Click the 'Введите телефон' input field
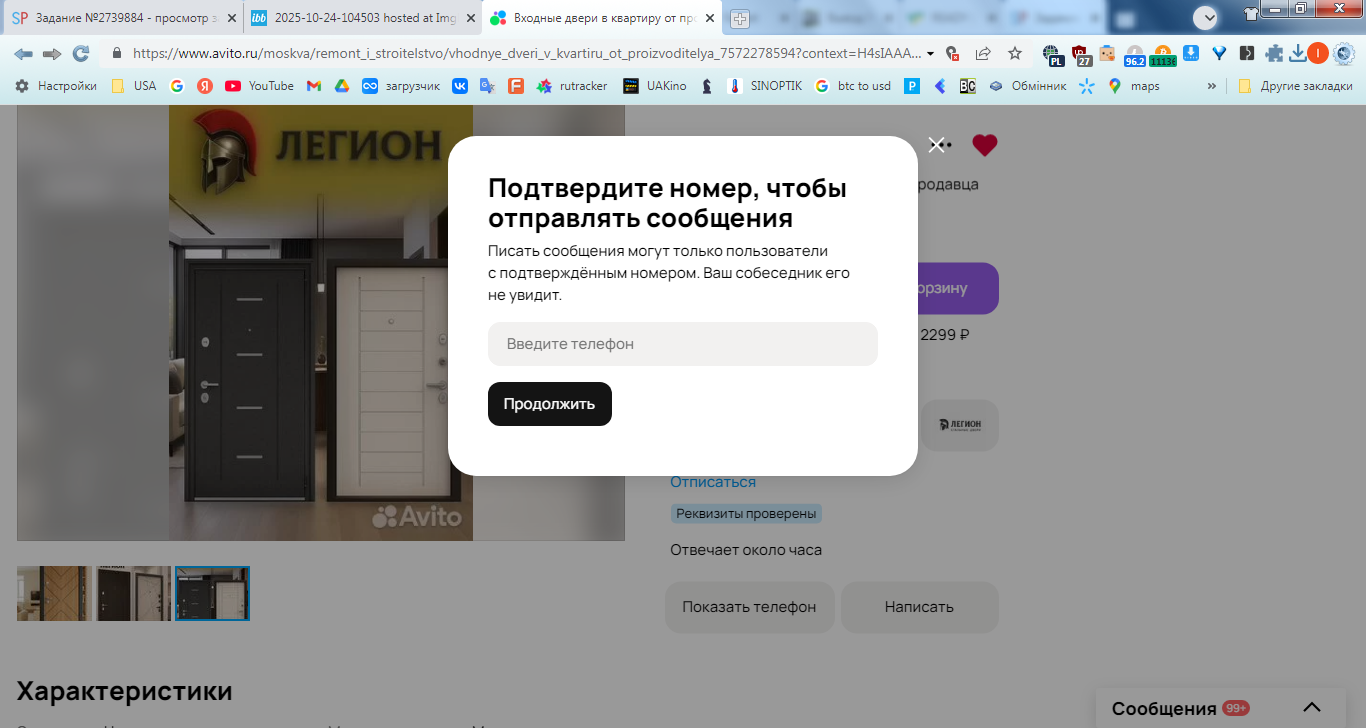Viewport: 1366px width, 728px height. (x=683, y=344)
